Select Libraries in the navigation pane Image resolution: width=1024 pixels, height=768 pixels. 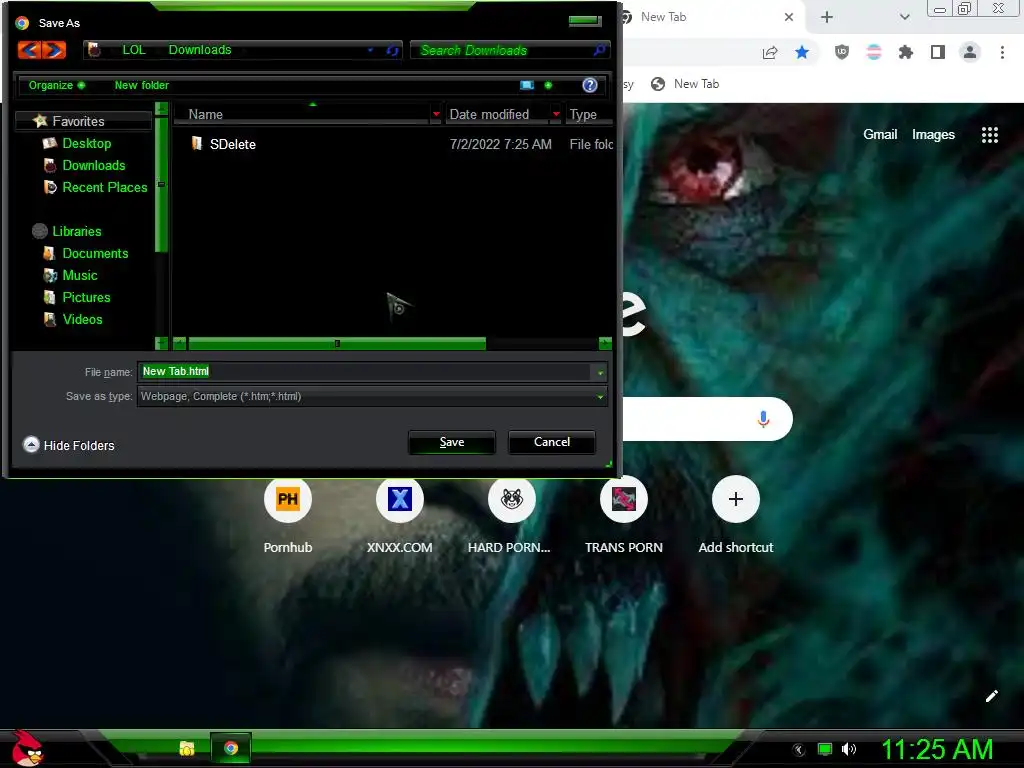[76, 231]
